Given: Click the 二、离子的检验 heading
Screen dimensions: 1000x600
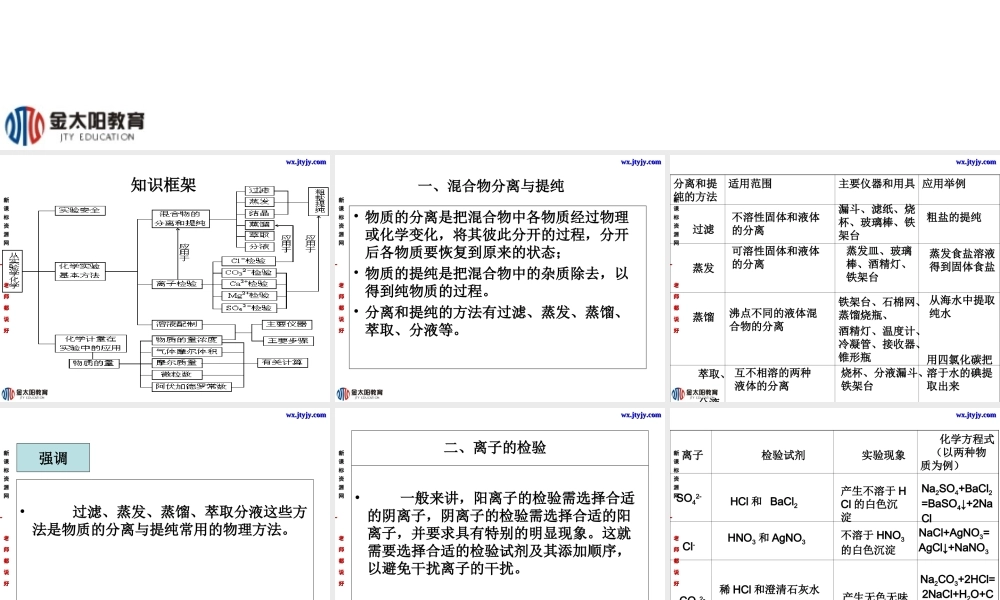Looking at the screenshot, I should pyautogui.click(x=495, y=448).
